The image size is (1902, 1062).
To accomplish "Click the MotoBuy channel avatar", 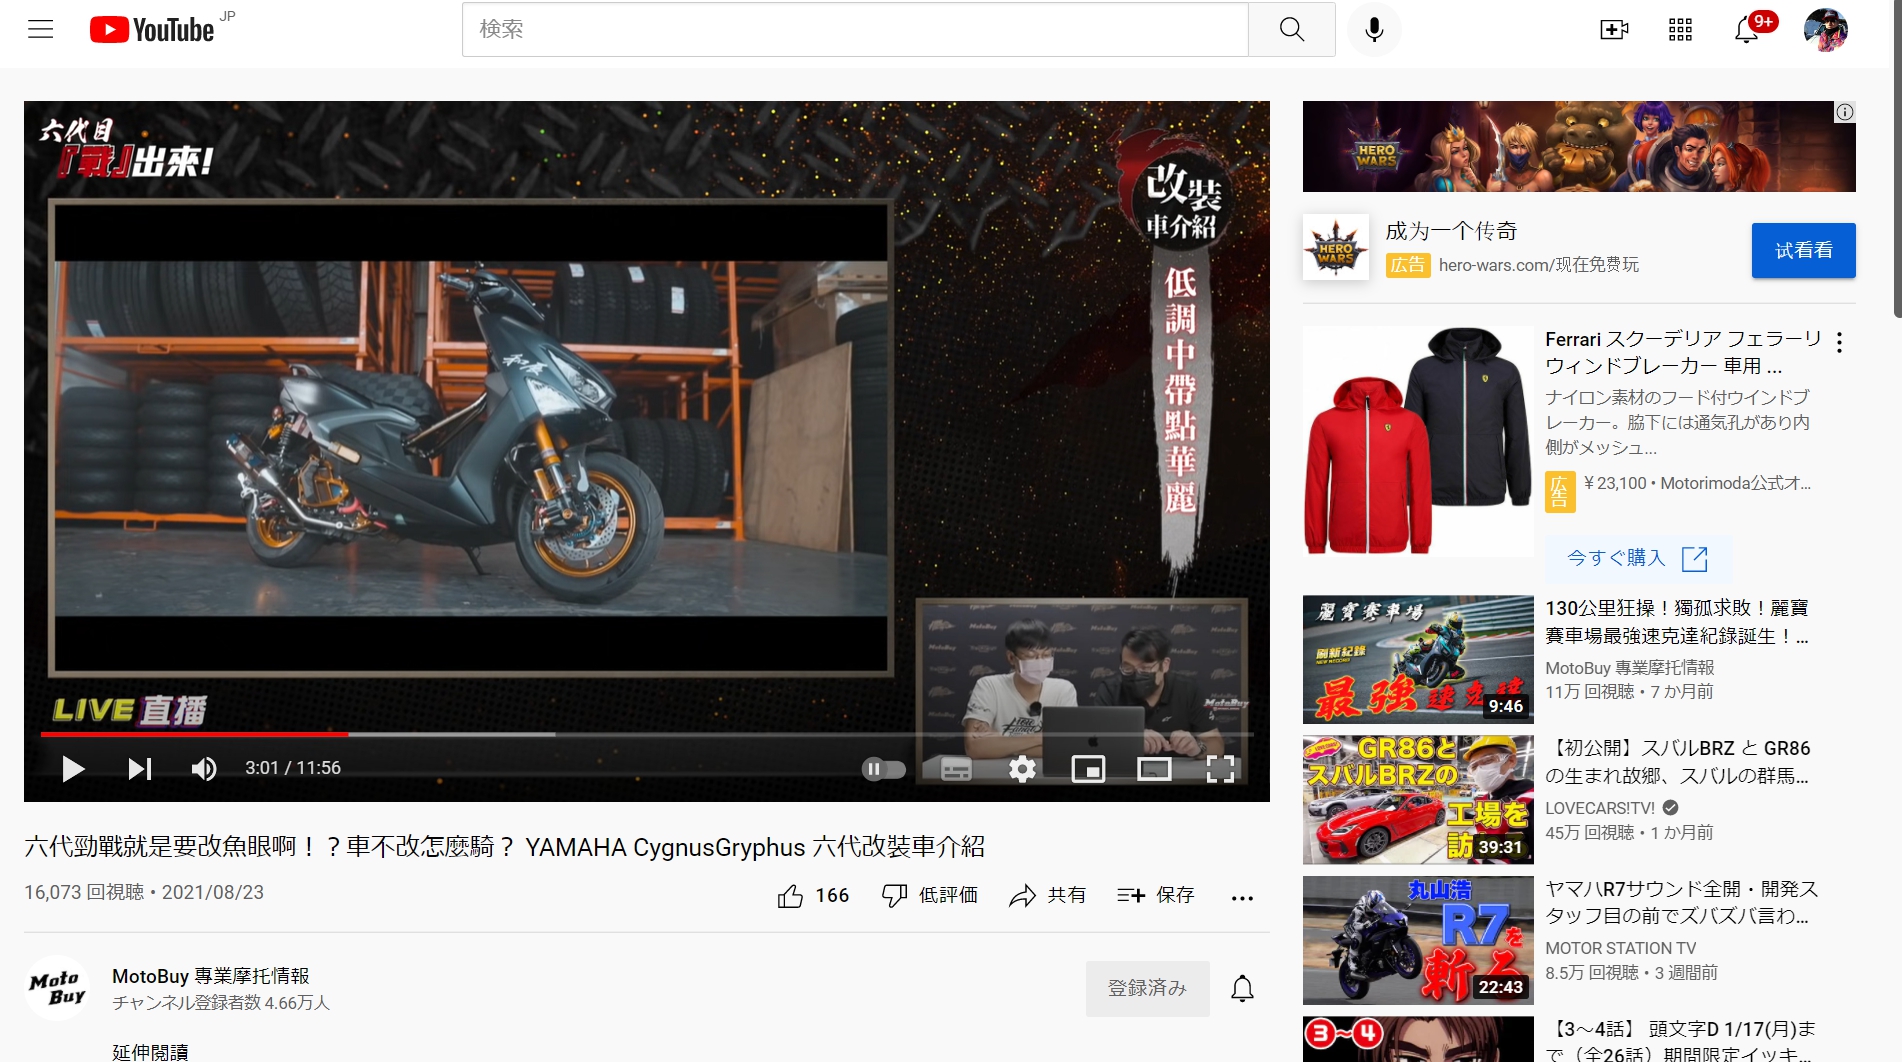I will tap(57, 988).
